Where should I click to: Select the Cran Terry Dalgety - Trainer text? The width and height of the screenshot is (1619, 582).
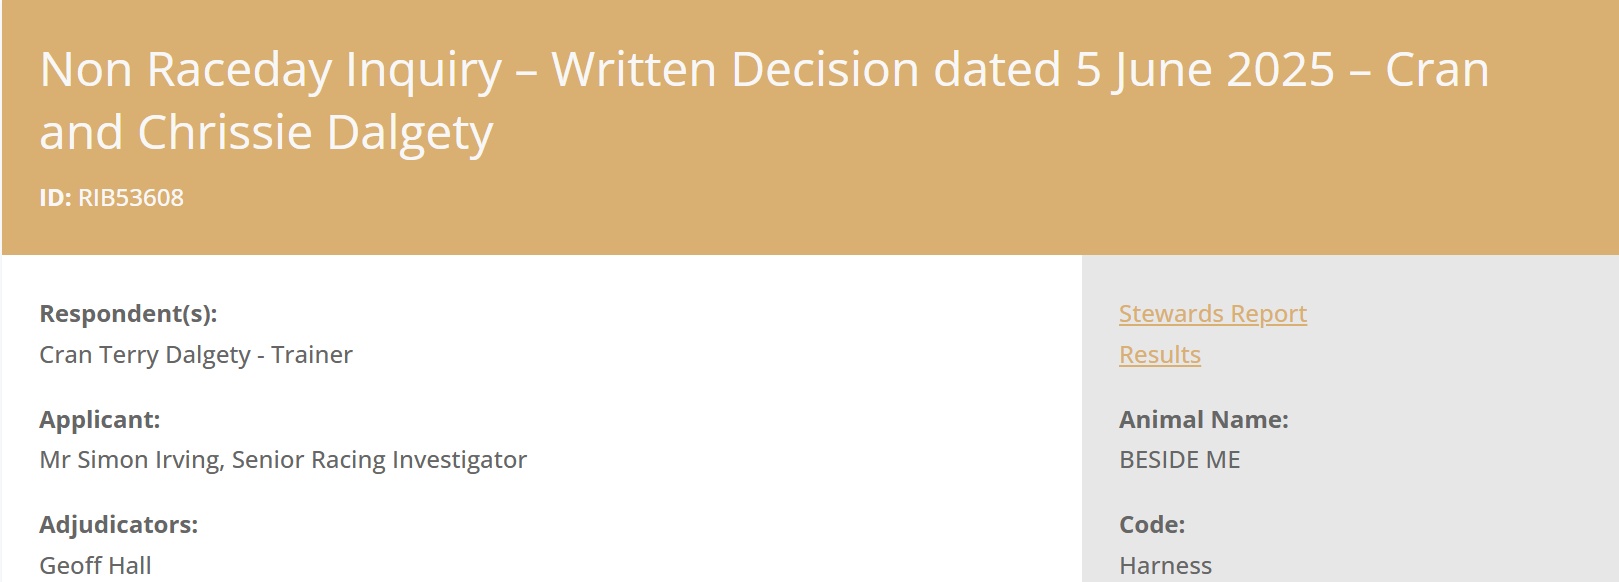(x=196, y=355)
